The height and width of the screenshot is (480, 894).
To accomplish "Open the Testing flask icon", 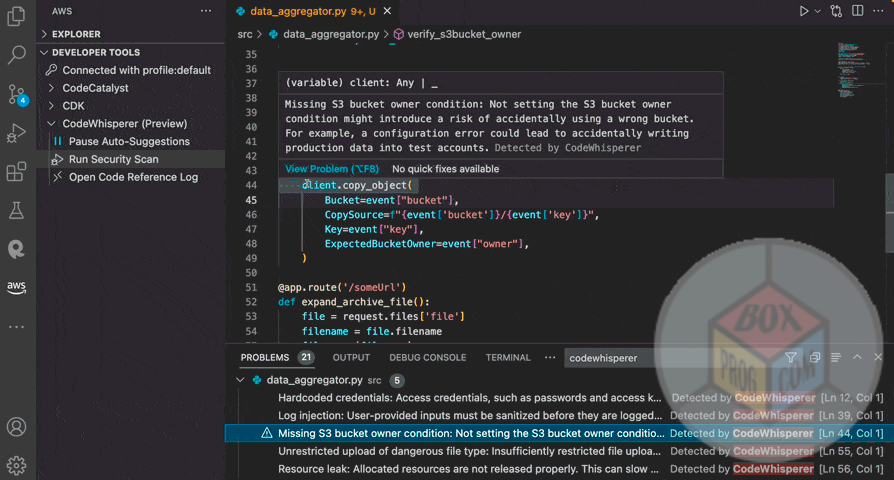I will [x=16, y=210].
